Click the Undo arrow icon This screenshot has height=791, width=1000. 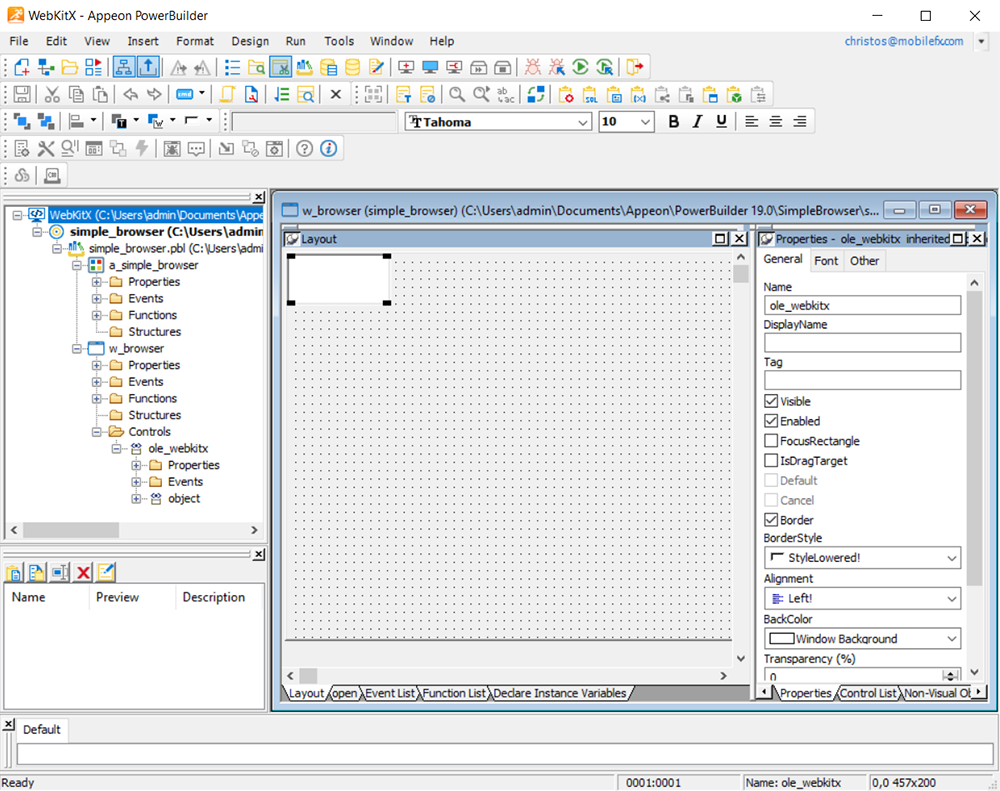click(130, 95)
